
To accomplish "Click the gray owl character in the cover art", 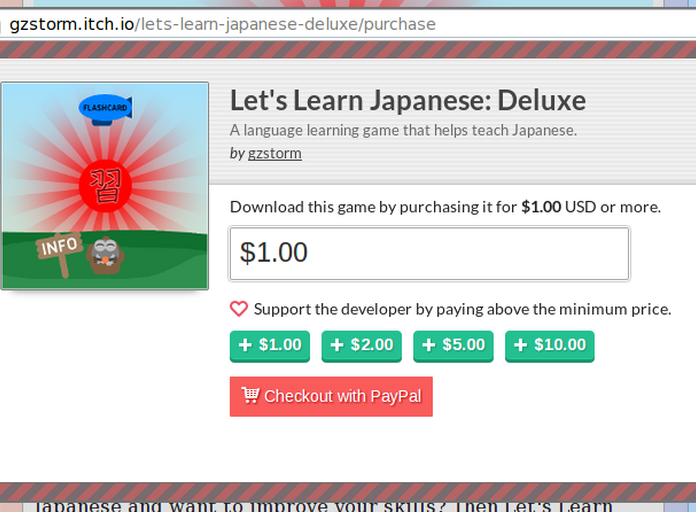I will click(105, 255).
